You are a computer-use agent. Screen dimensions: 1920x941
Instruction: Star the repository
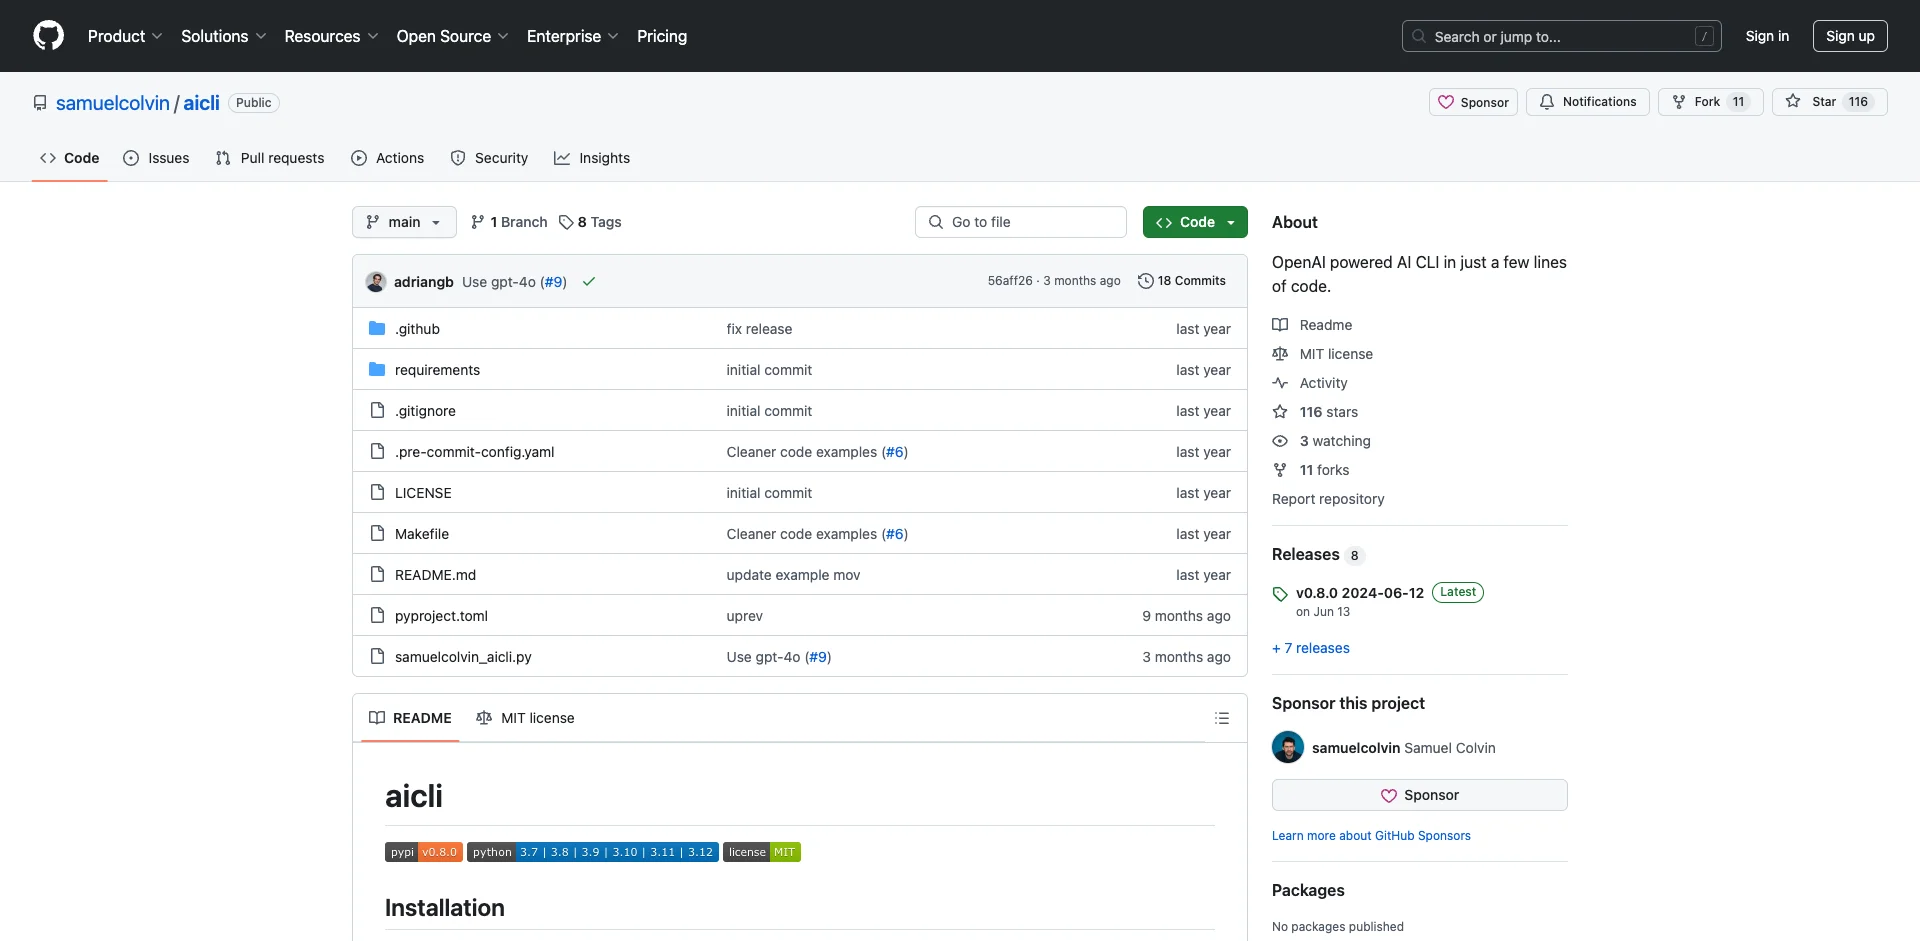pyautogui.click(x=1829, y=102)
